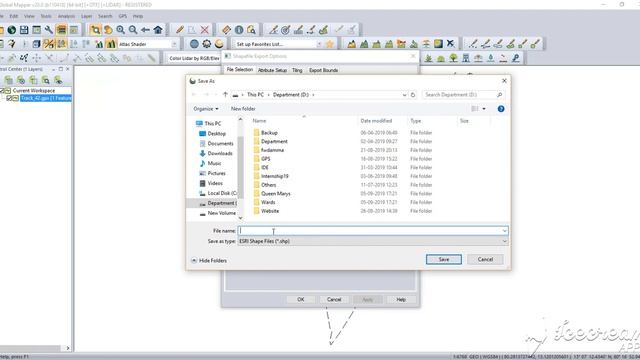This screenshot has width=640, height=360.
Task: Open the Atlas Shader dropdown
Action: click(x=174, y=44)
